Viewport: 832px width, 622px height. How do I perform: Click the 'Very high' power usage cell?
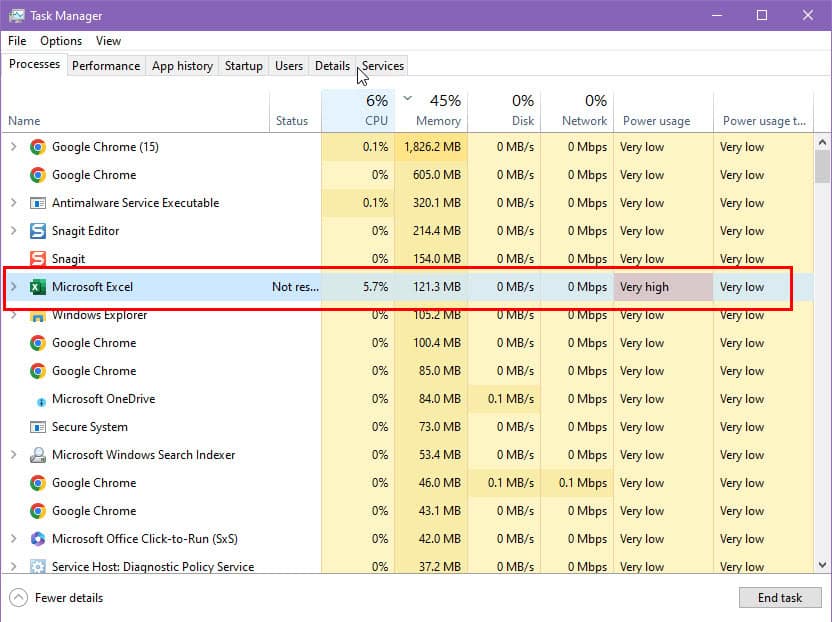point(664,287)
